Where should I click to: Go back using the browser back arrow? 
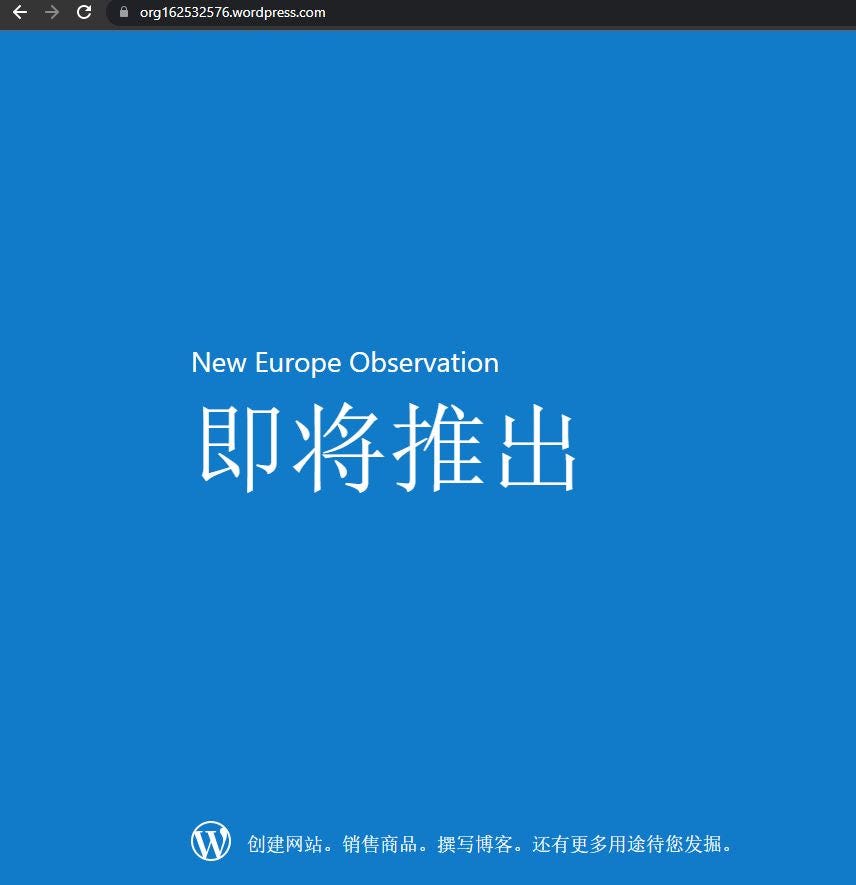coord(20,12)
